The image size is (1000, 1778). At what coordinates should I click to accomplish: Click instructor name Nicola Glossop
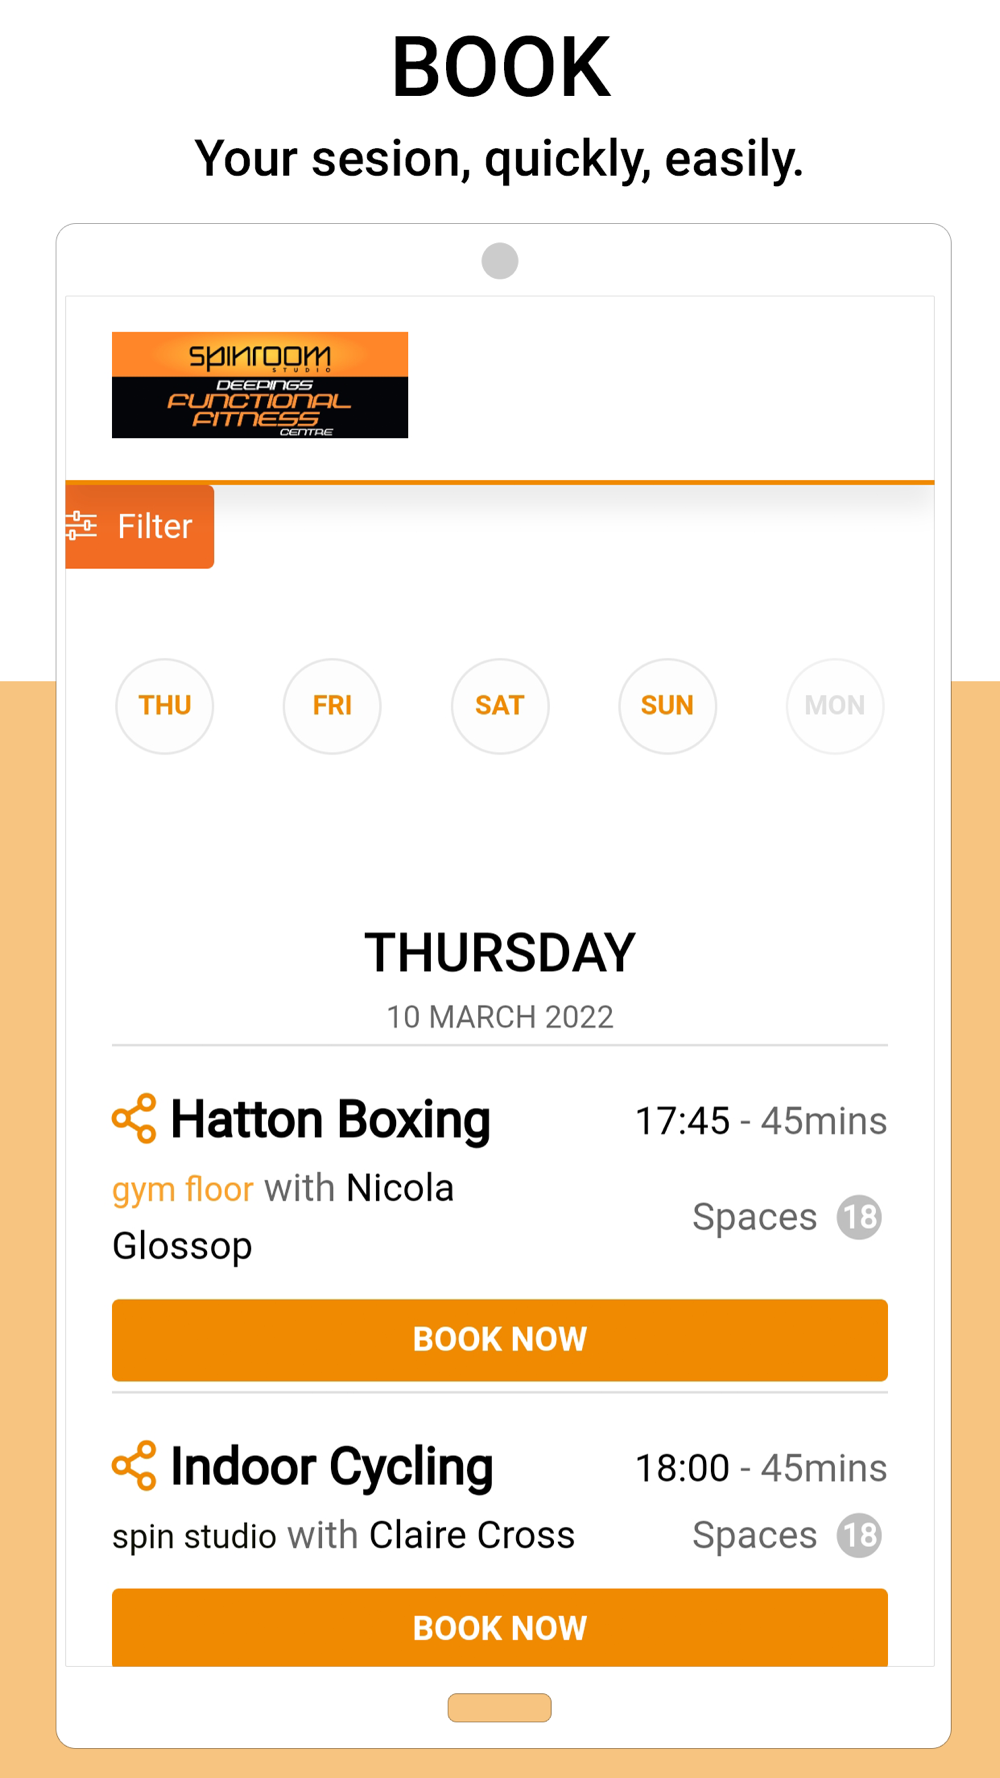pos(399,1189)
